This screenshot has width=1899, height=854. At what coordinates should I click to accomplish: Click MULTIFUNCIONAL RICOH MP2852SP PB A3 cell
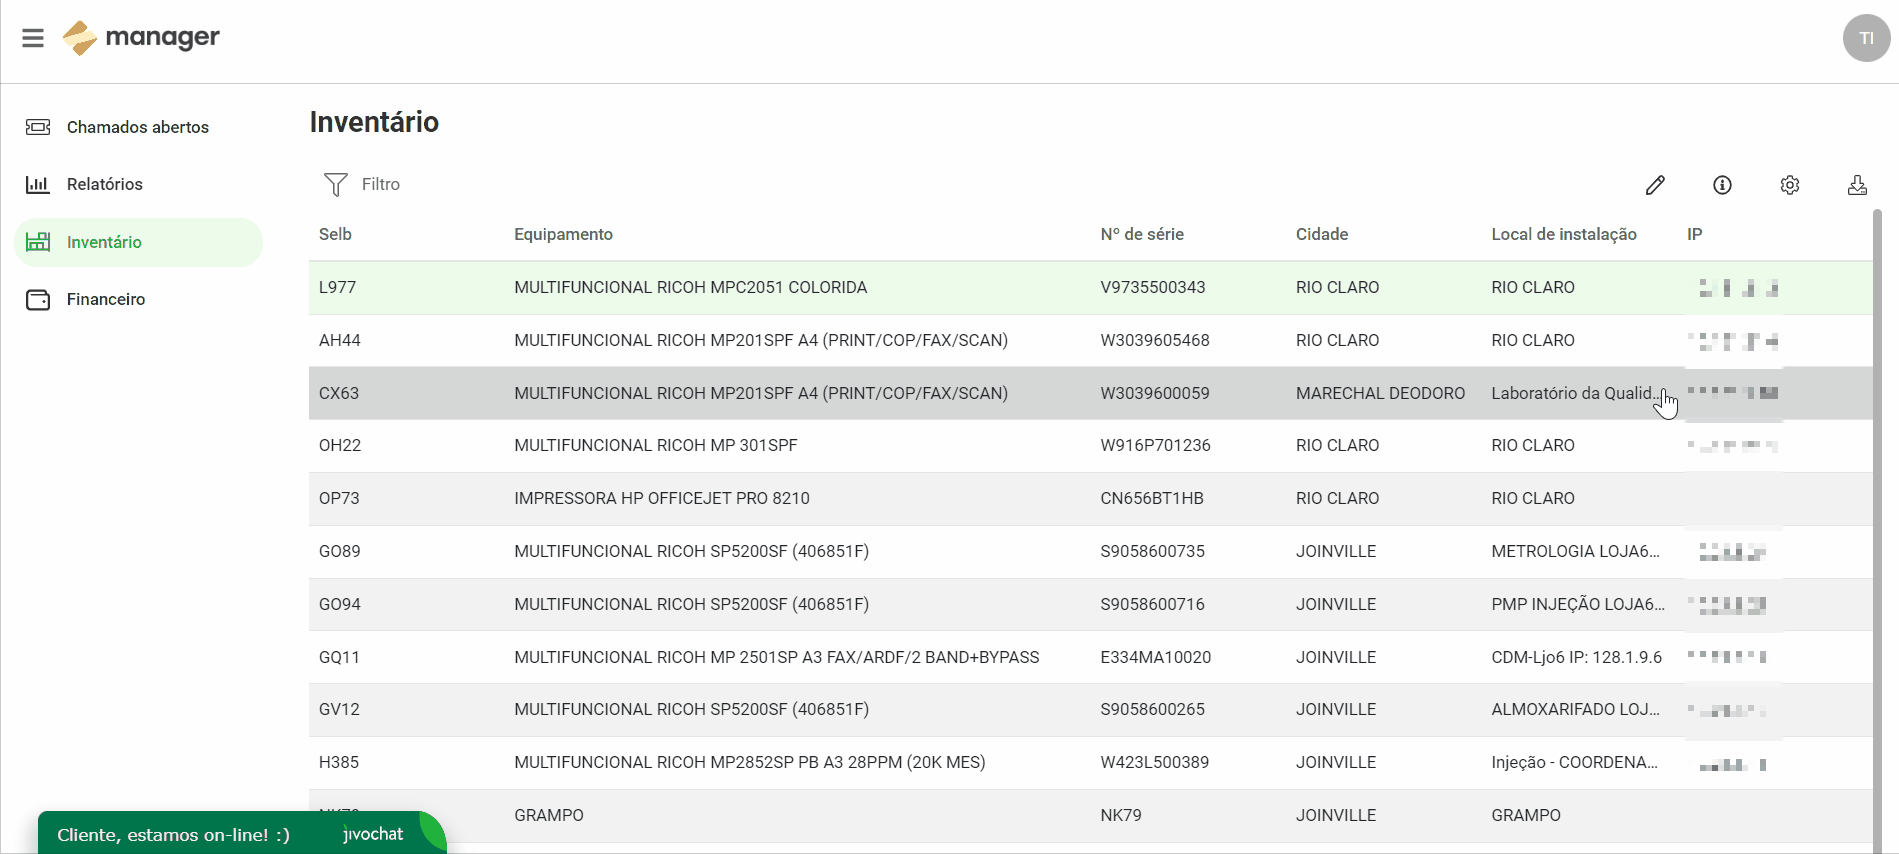point(749,763)
